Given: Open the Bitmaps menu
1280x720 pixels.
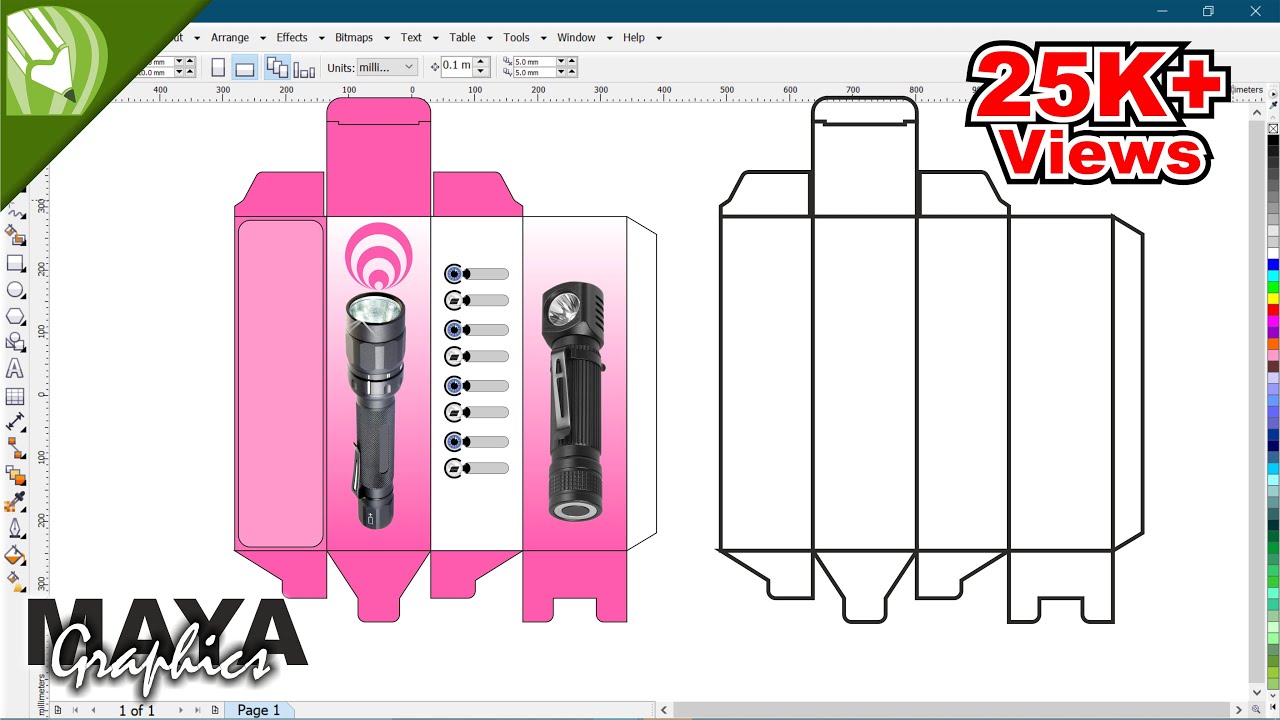Looking at the screenshot, I should [x=354, y=37].
